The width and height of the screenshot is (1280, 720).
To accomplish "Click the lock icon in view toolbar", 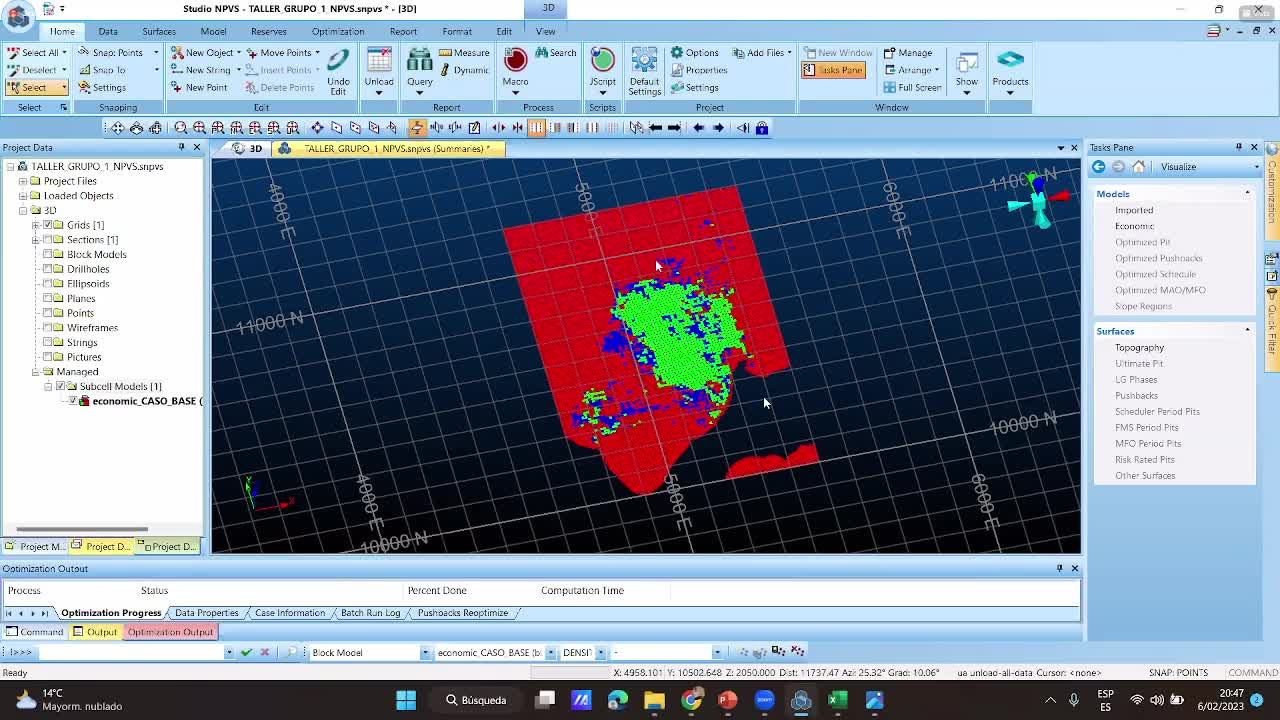I will [x=762, y=128].
